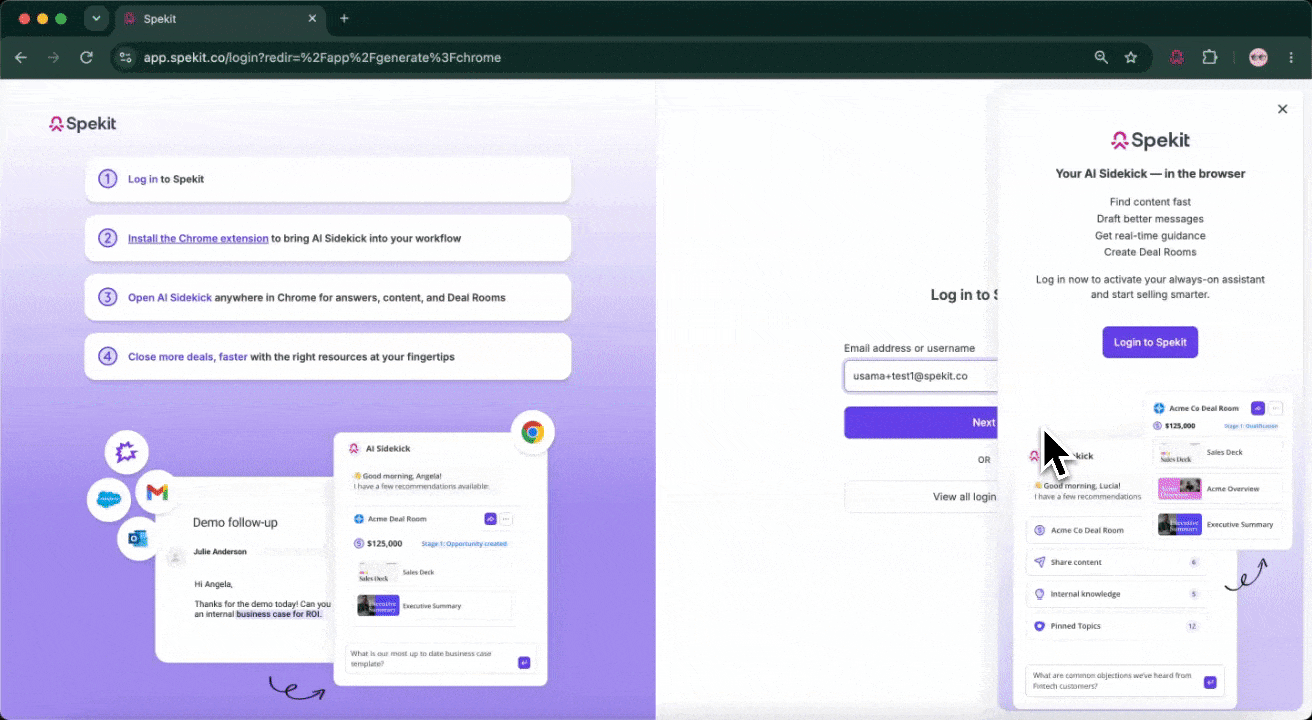Reload the page with the refresh icon
The image size is (1312, 720).
pos(86,57)
